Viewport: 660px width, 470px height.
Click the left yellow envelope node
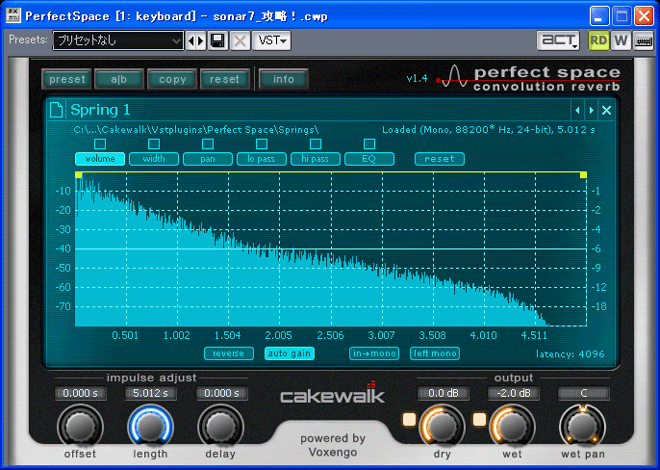click(78, 175)
